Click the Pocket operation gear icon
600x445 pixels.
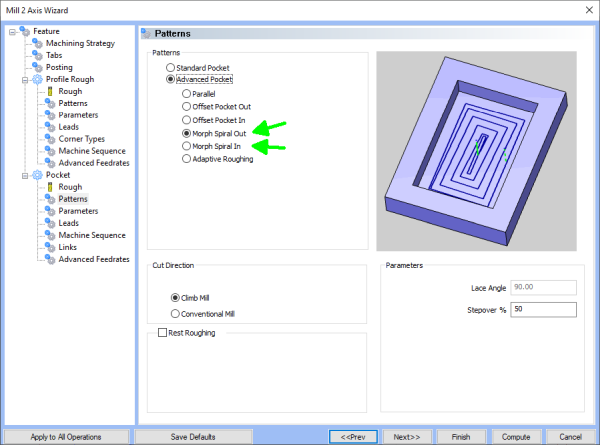[38, 175]
